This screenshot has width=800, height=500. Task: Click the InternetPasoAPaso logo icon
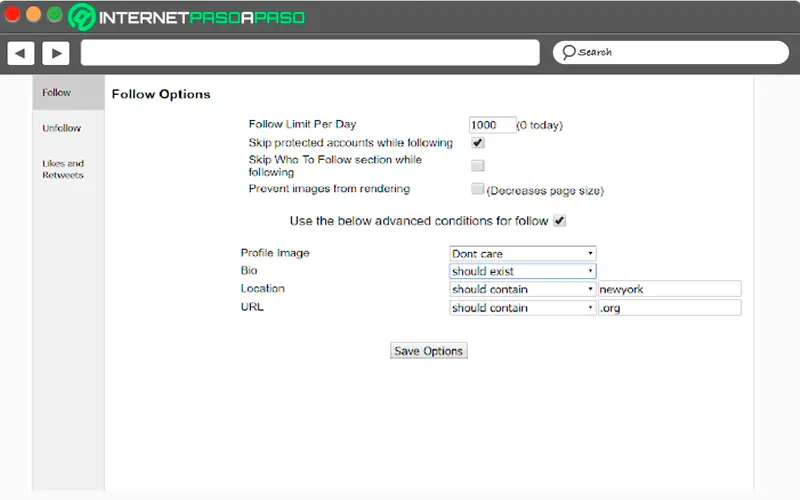81,17
